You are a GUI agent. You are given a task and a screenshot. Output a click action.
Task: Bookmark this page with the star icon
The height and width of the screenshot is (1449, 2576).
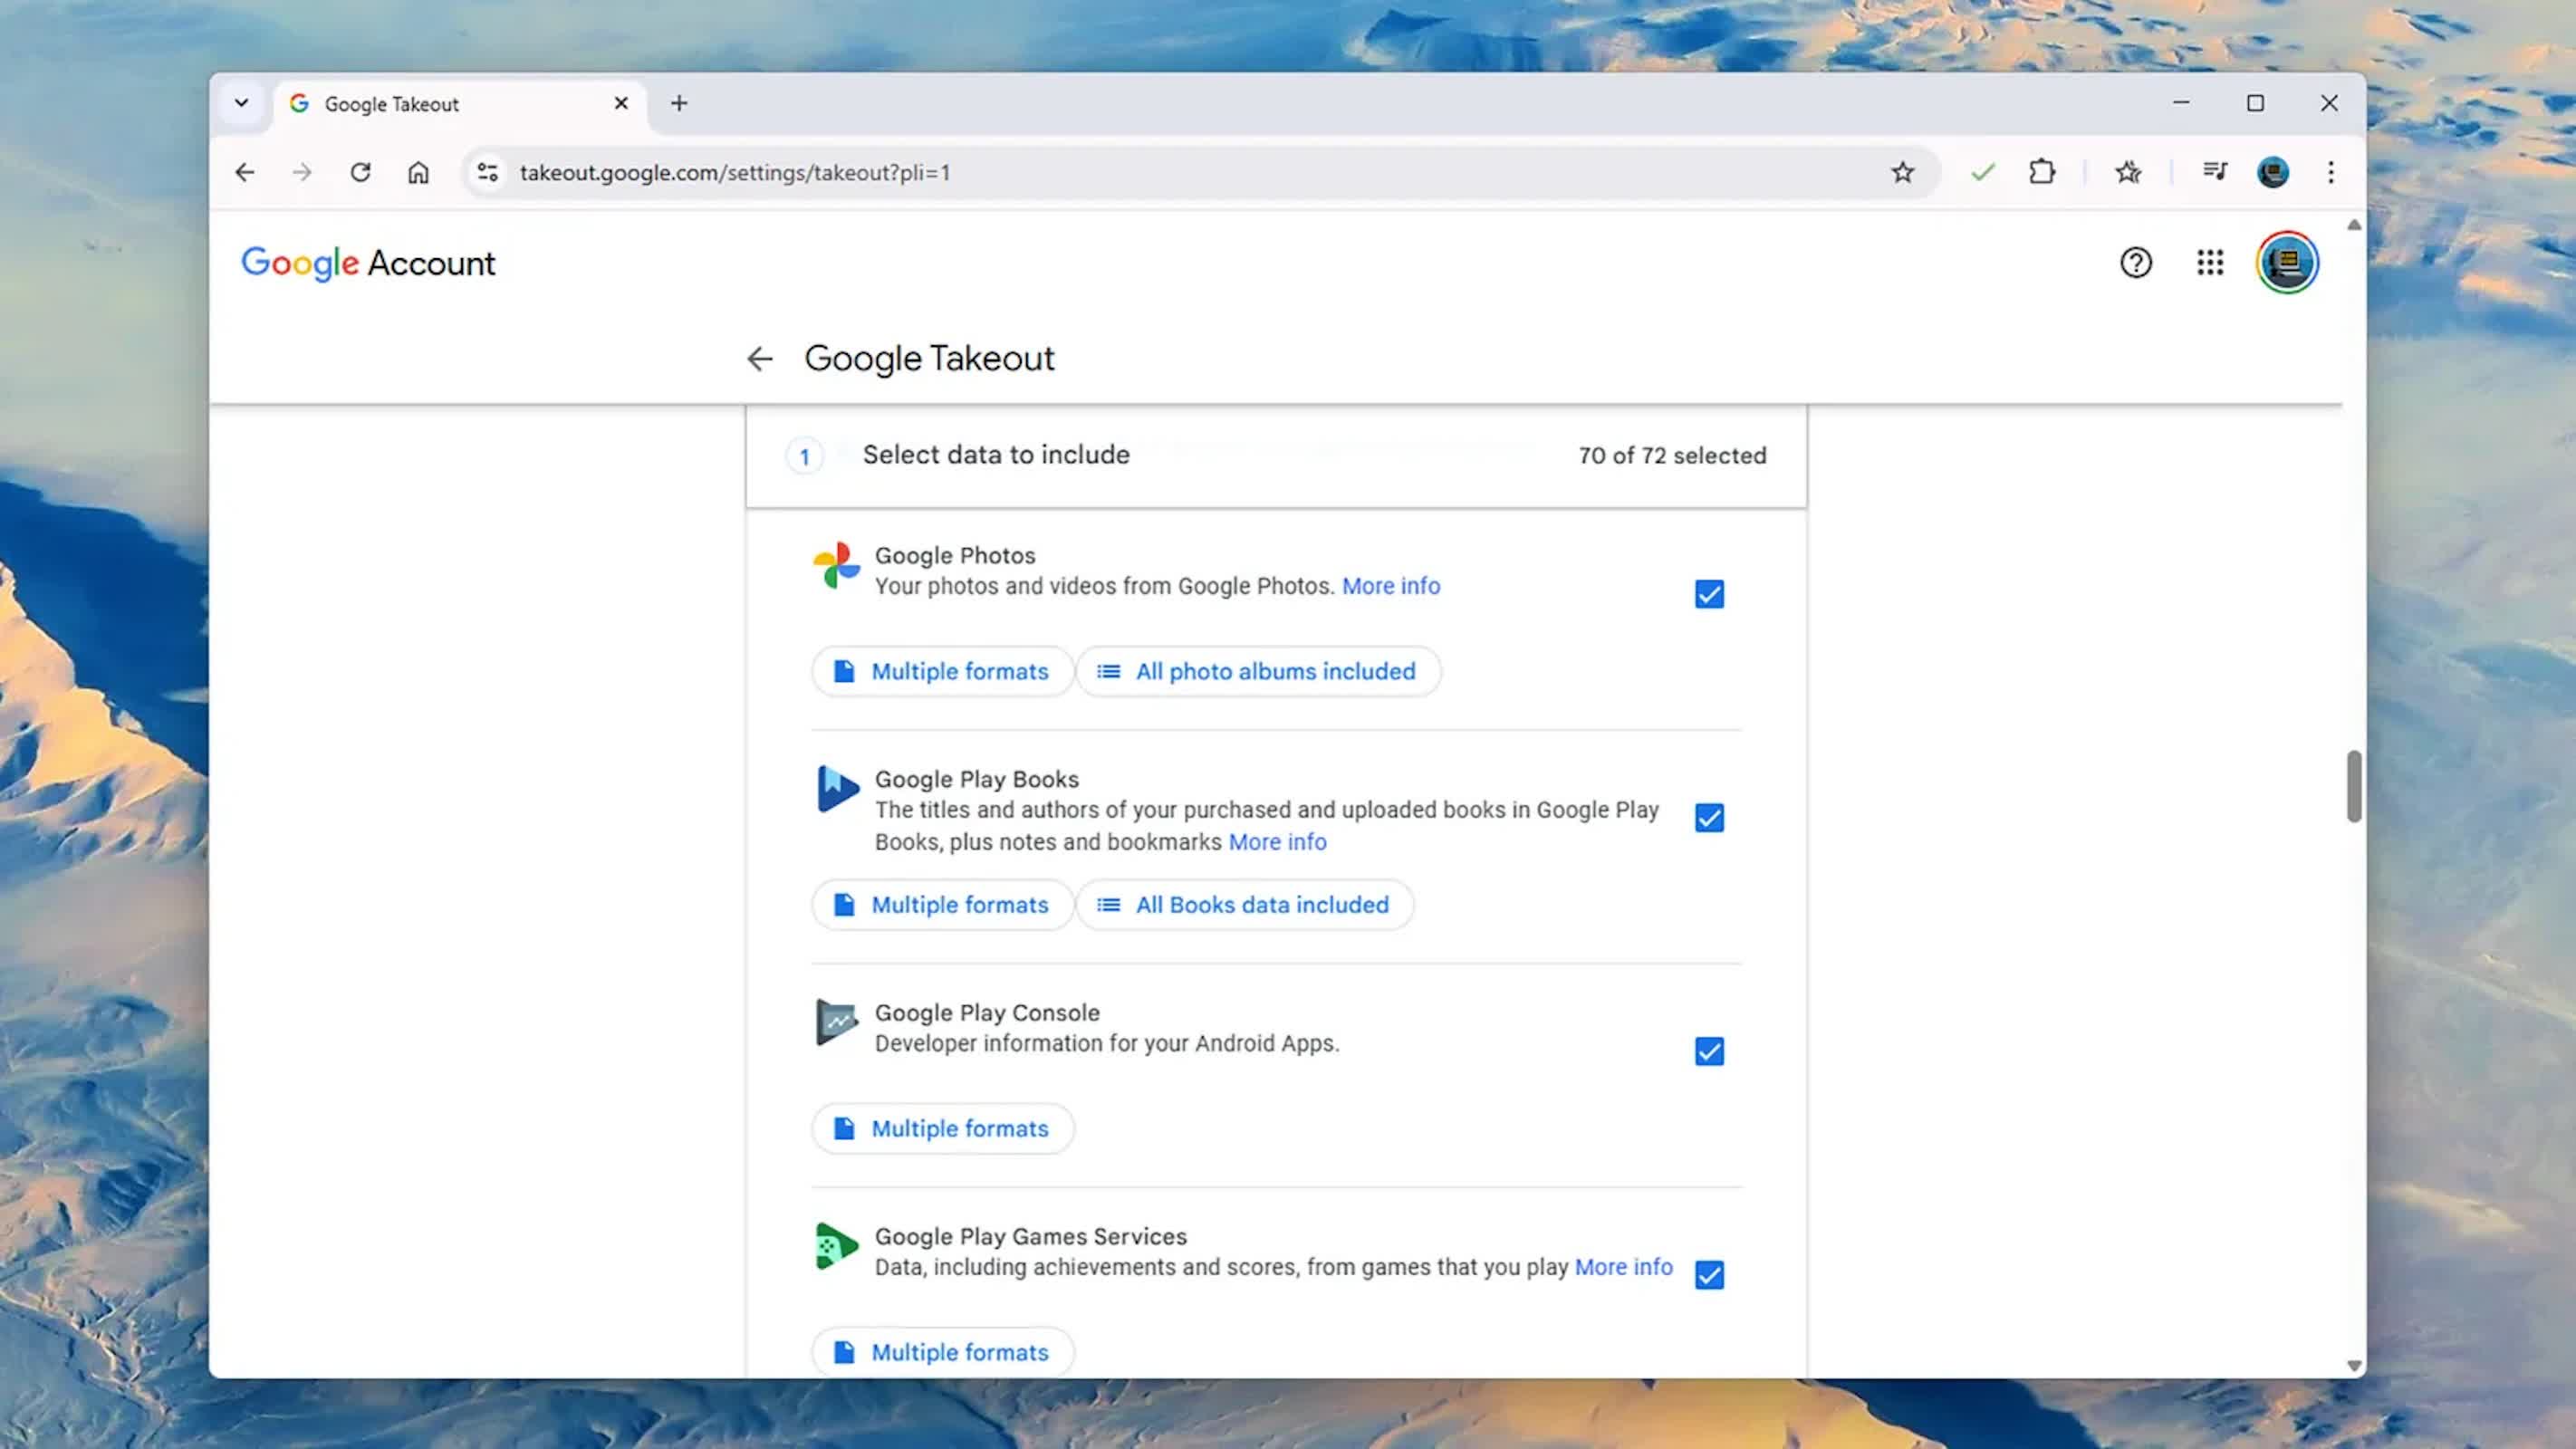pos(1902,172)
